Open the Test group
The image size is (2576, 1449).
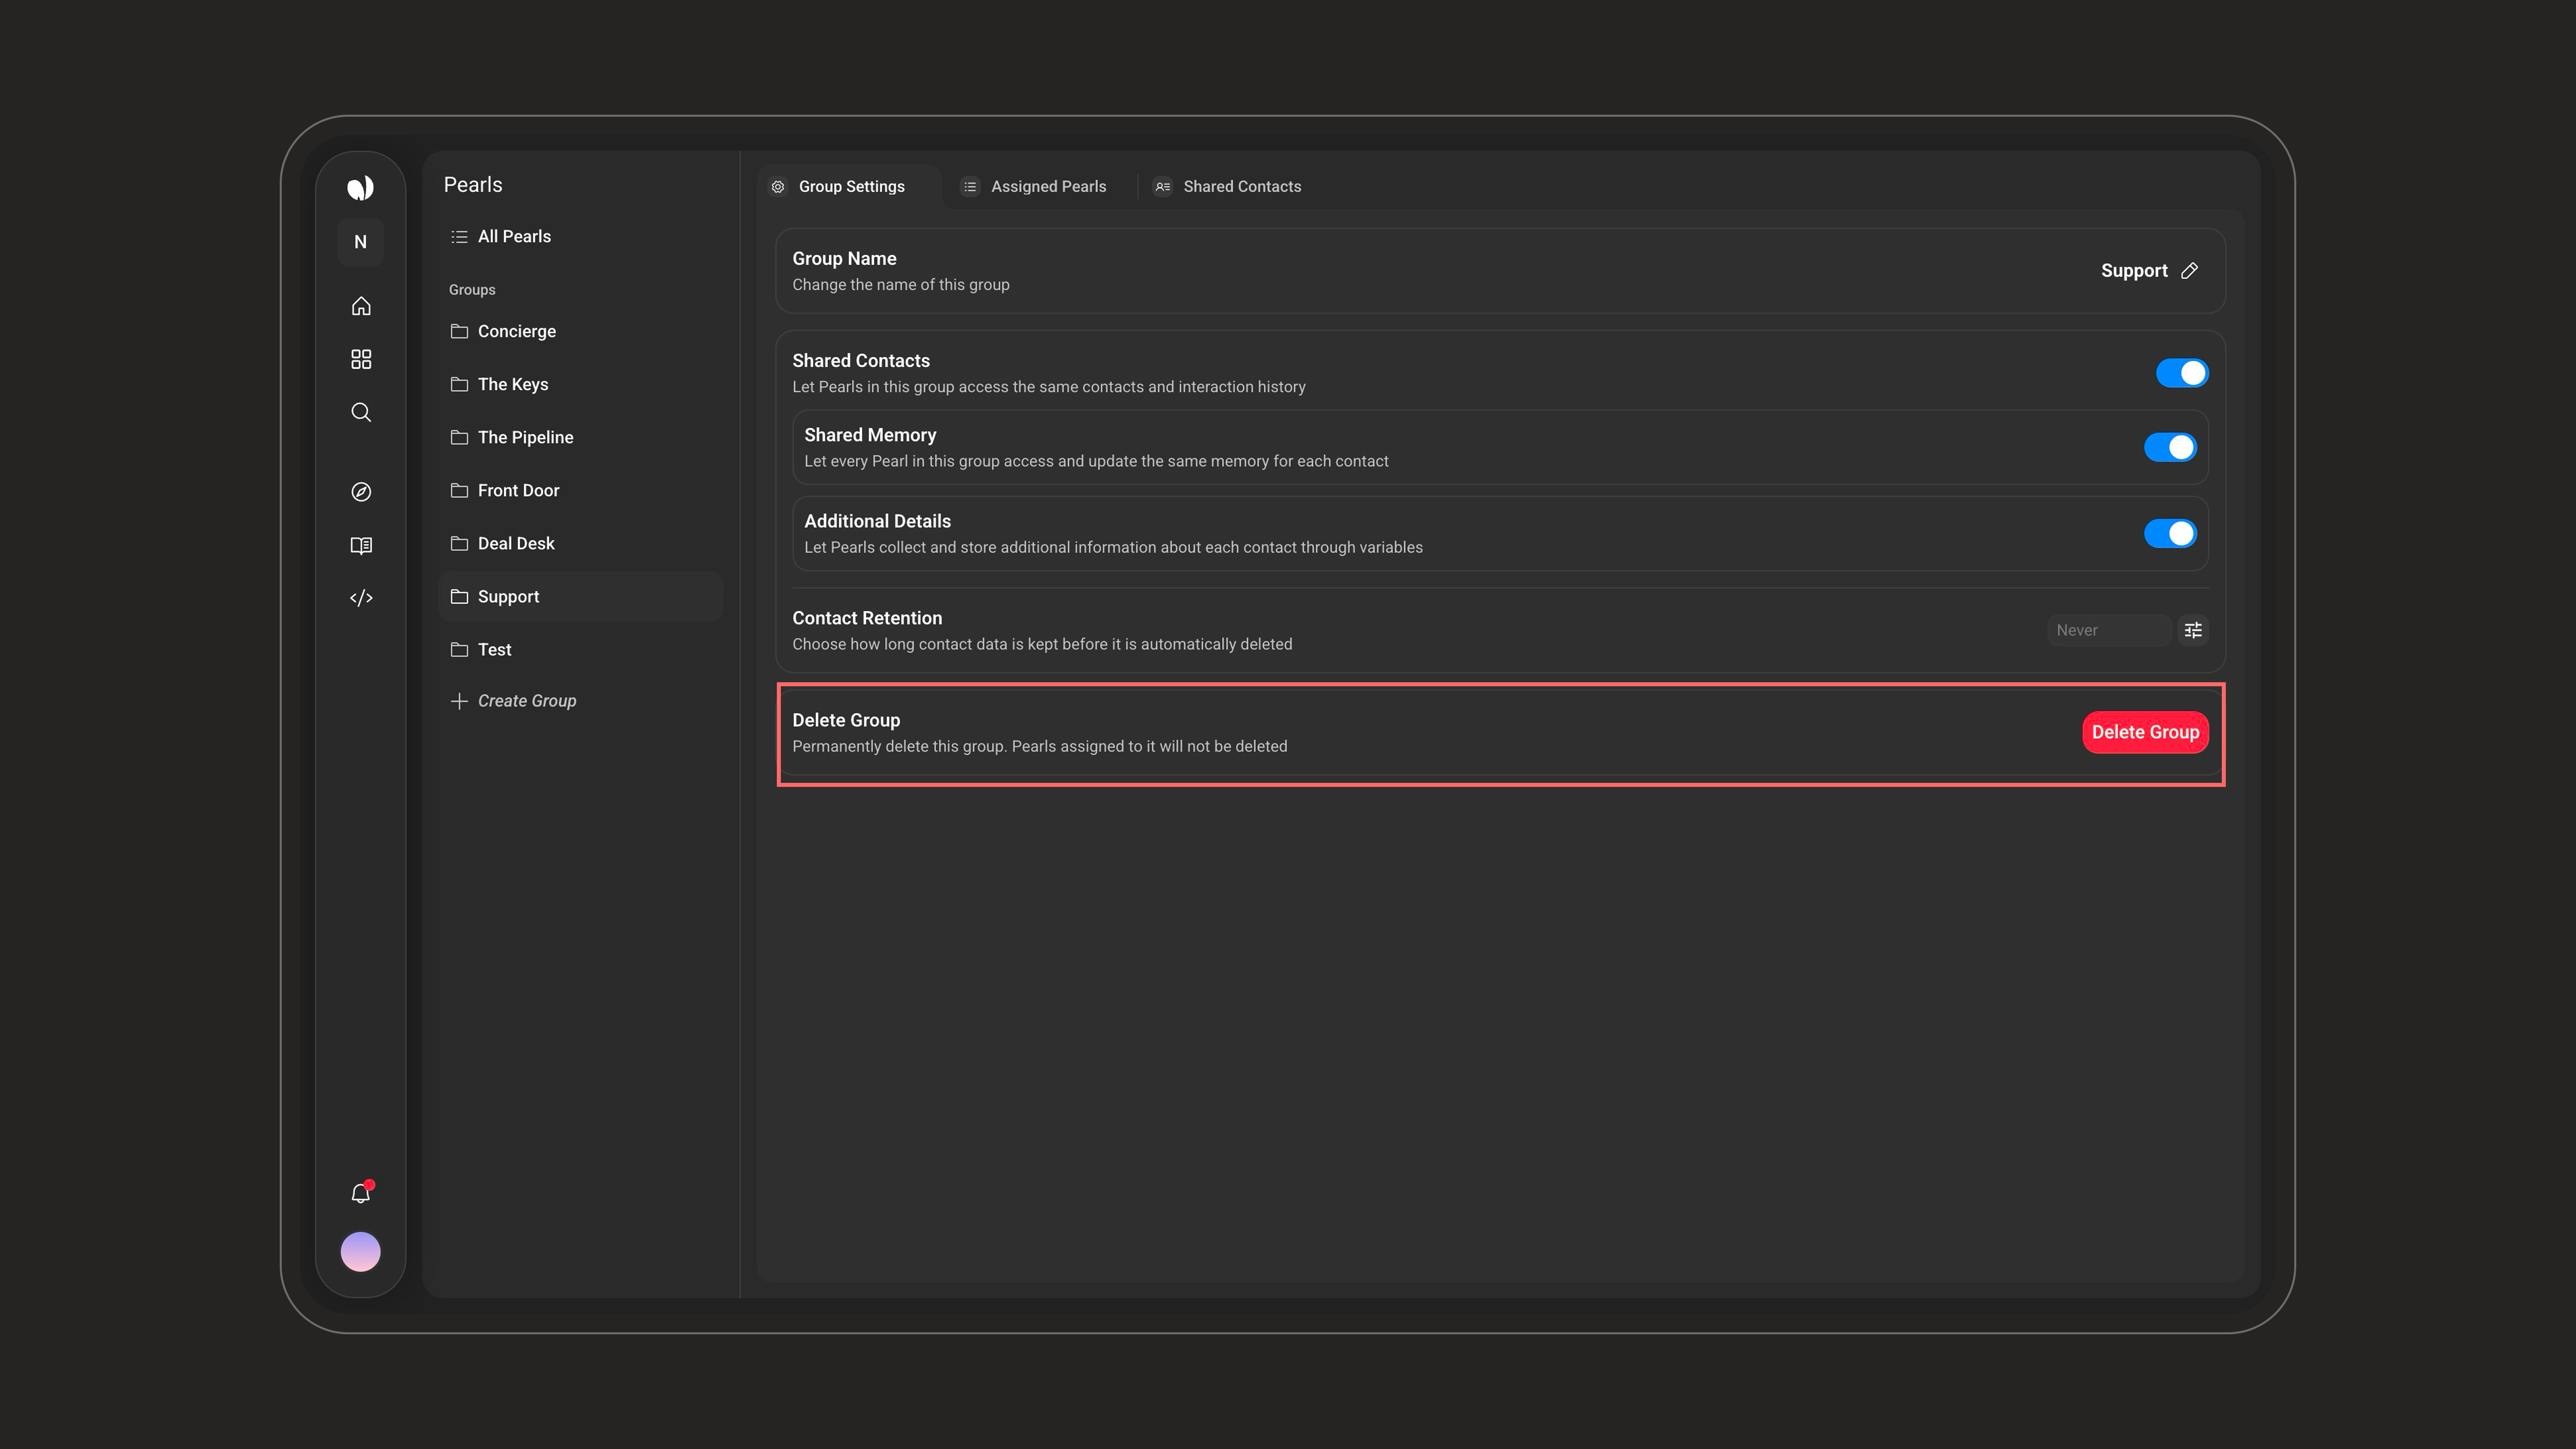click(x=580, y=650)
